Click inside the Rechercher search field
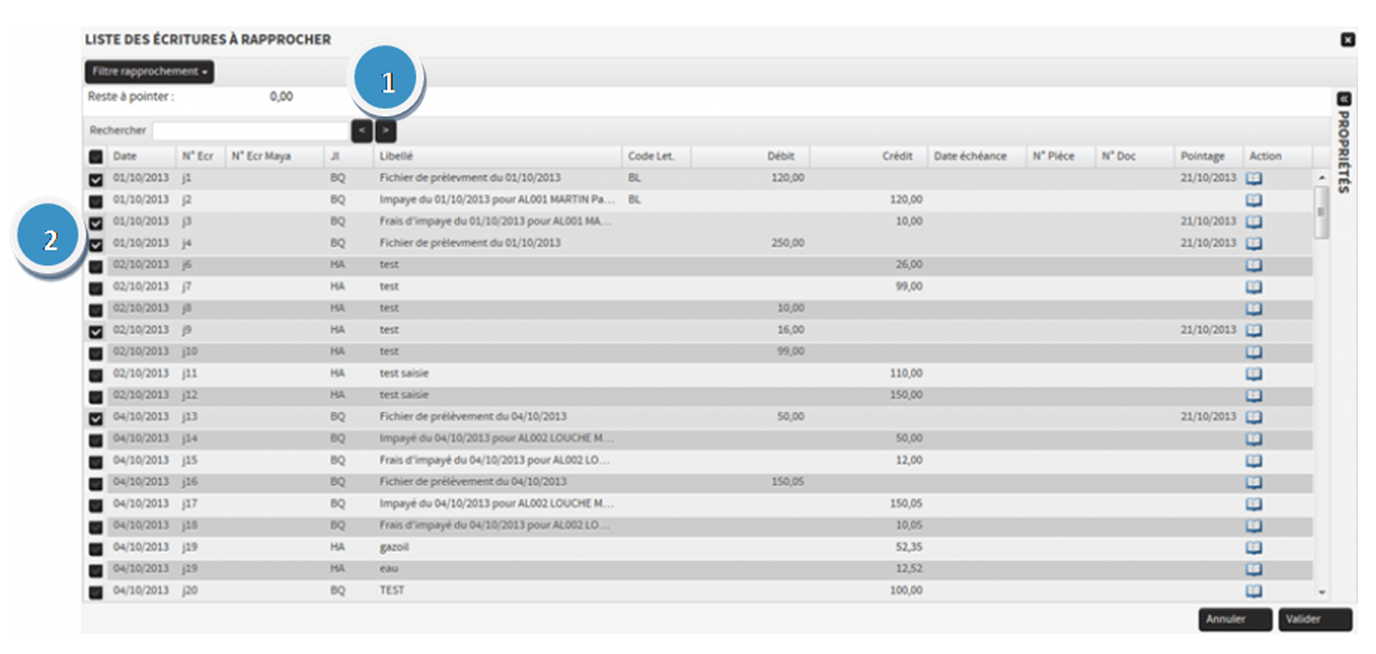Screen dimensions: 1376x654 (x=250, y=130)
